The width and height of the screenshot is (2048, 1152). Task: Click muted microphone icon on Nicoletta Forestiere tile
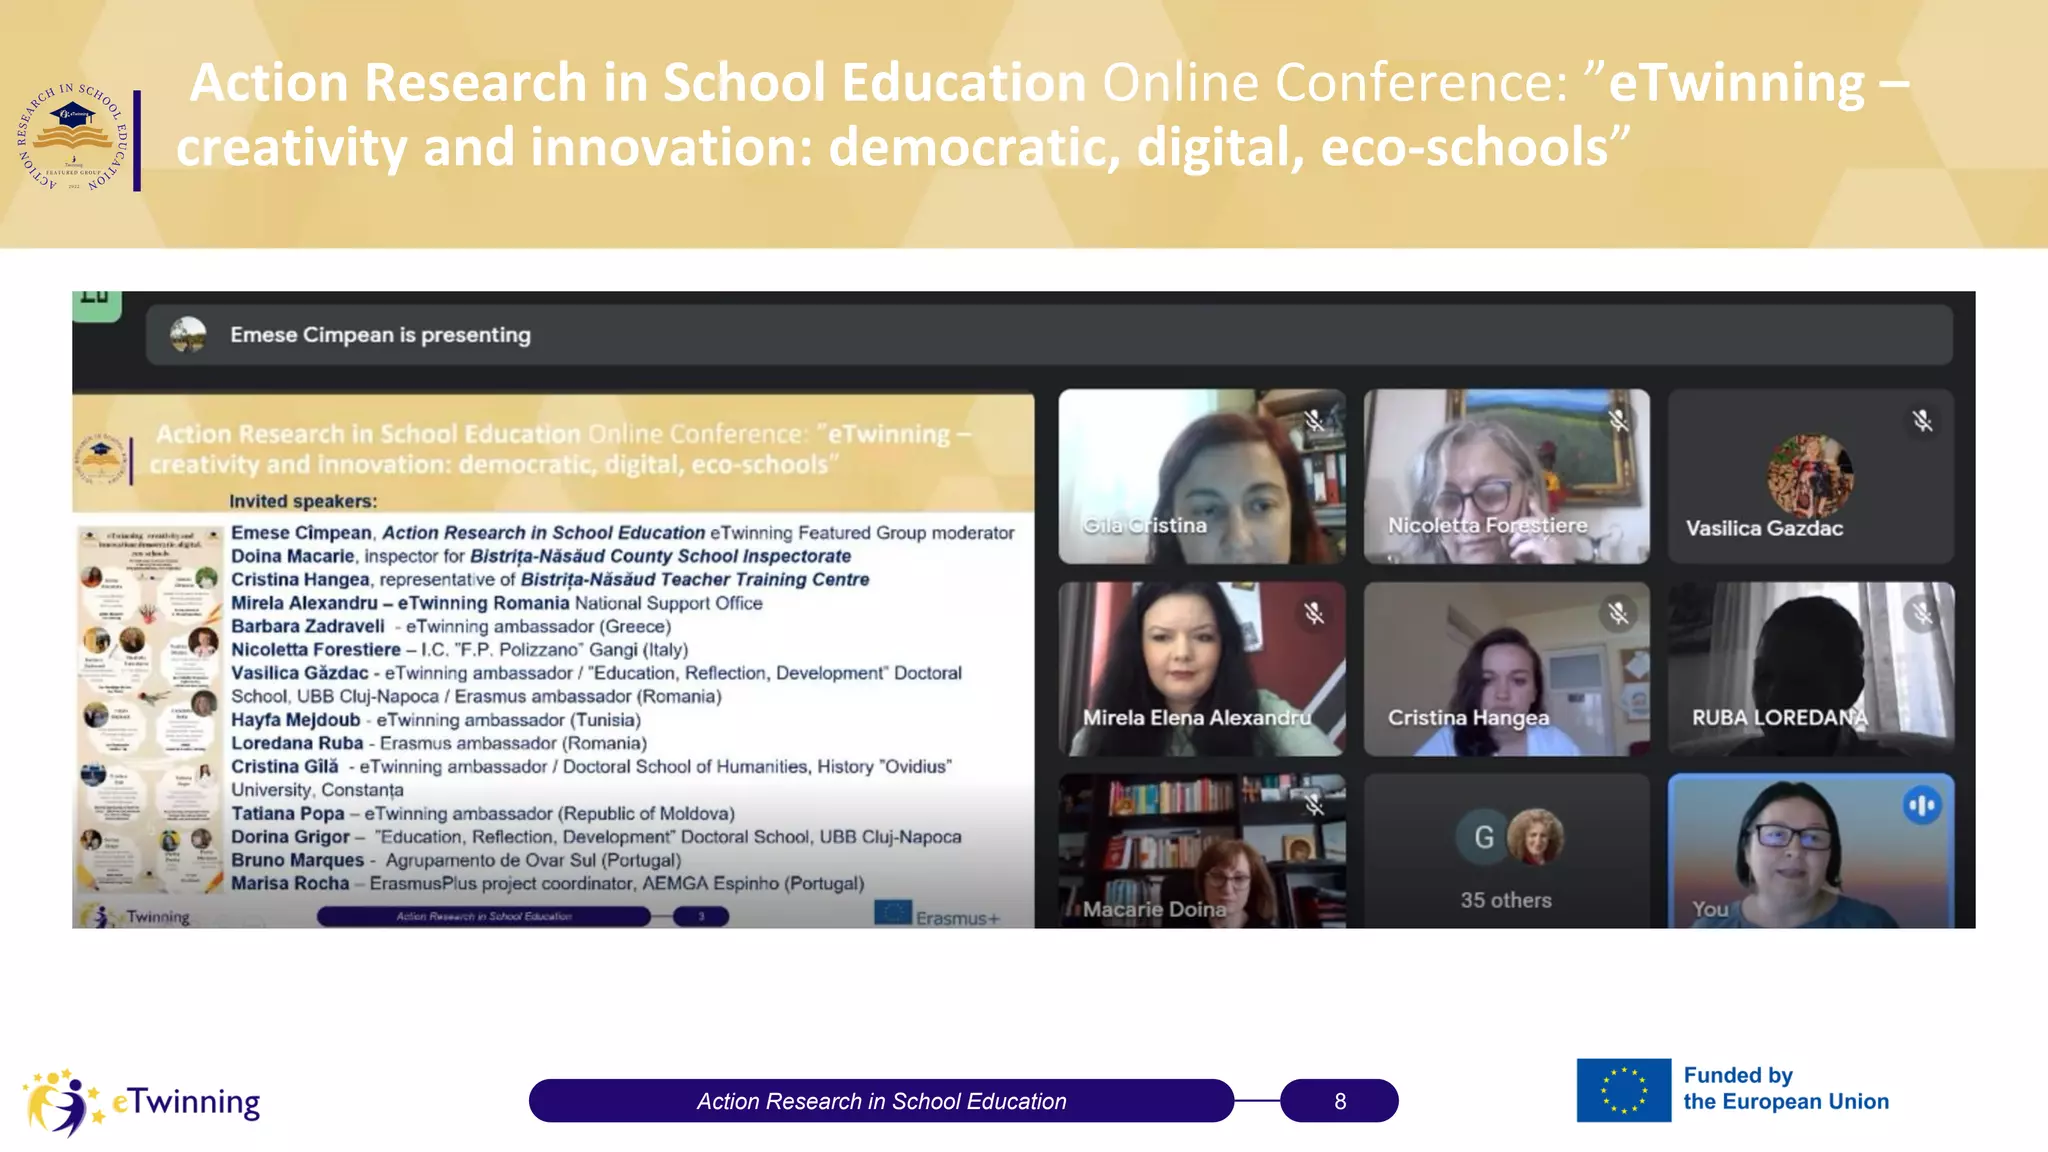click(1618, 421)
